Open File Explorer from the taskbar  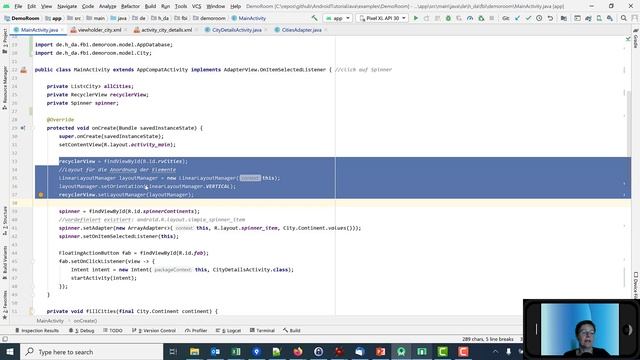194,351
